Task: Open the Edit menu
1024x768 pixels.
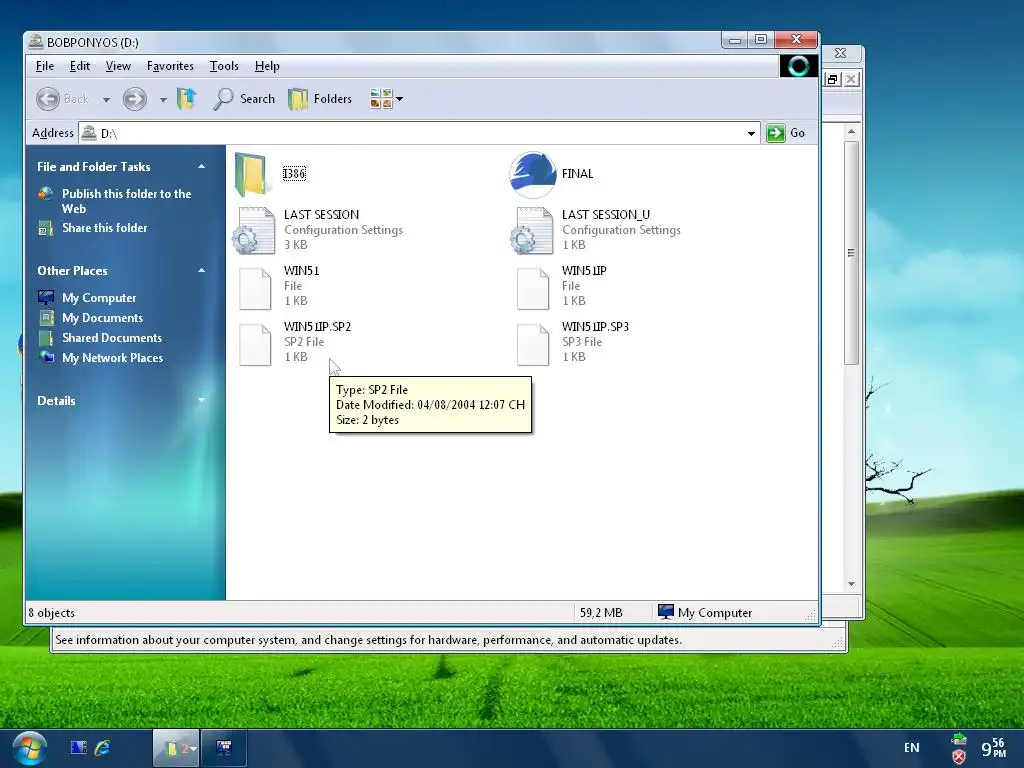Action: pos(80,66)
